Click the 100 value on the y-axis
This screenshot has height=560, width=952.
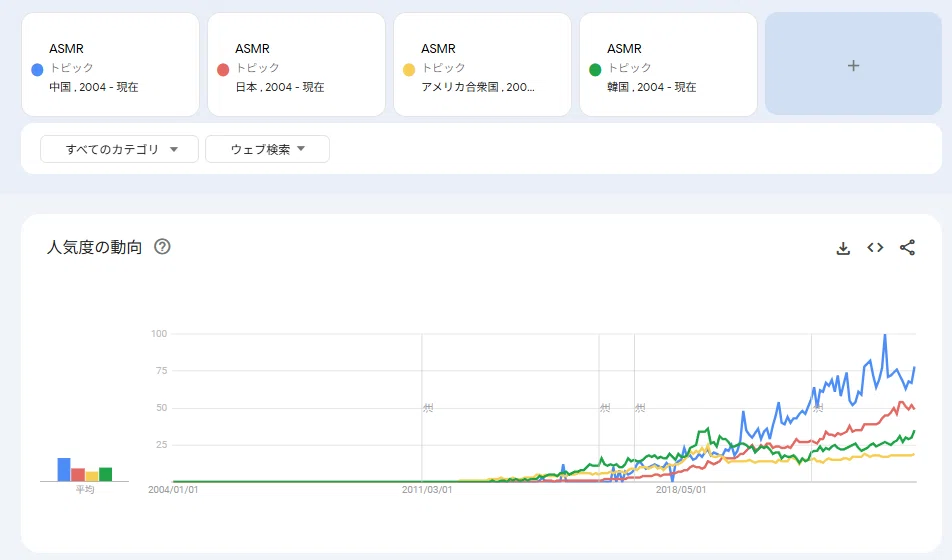pos(159,333)
